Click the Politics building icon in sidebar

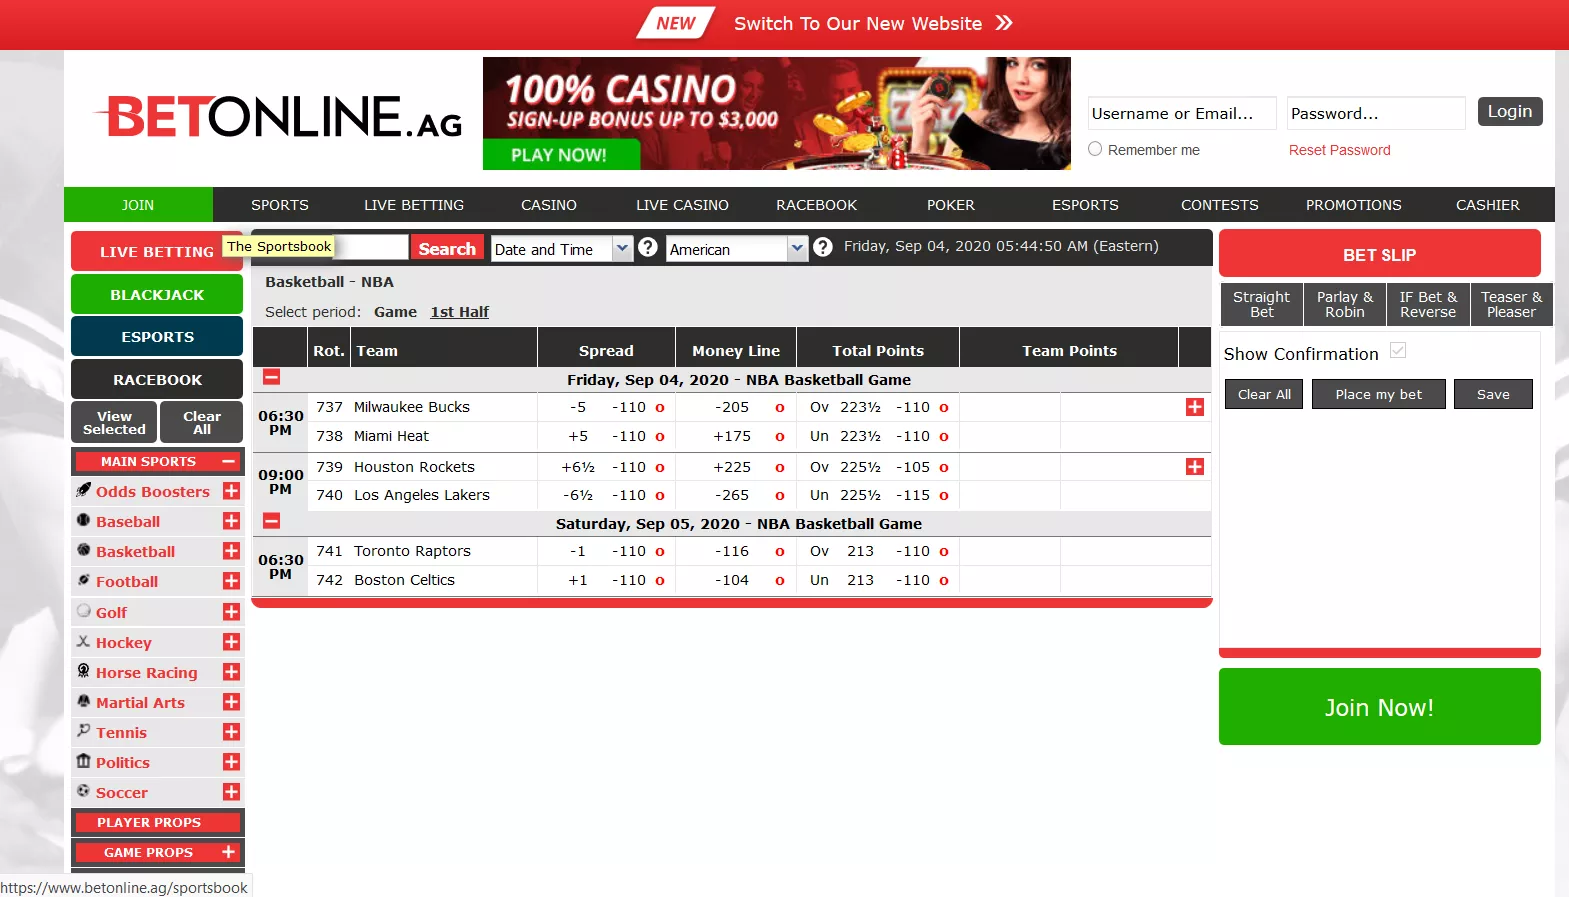click(84, 761)
